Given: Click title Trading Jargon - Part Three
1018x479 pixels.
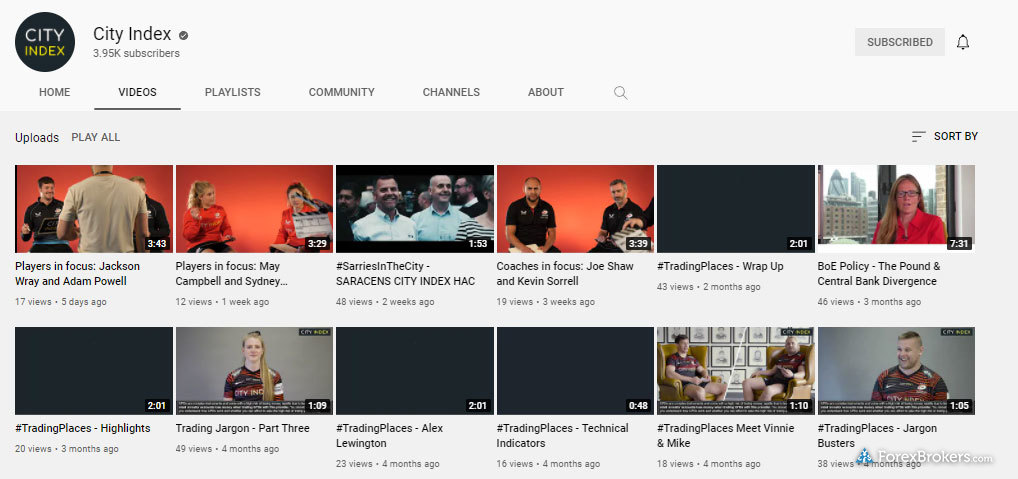Looking at the screenshot, I should click(x=243, y=428).
